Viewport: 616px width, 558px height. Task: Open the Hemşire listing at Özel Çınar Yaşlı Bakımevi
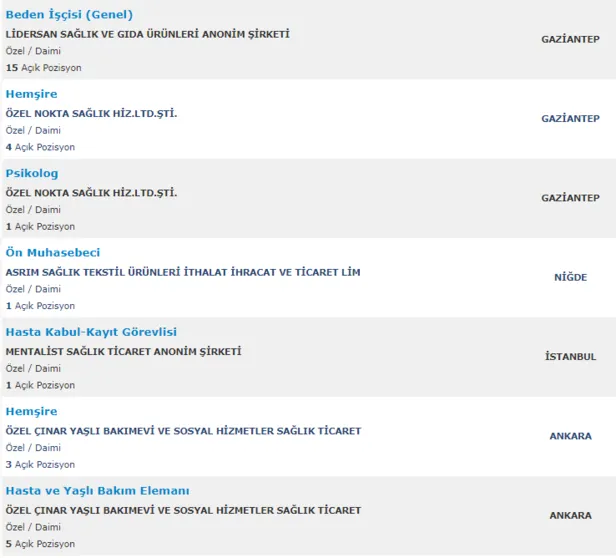[x=31, y=411]
